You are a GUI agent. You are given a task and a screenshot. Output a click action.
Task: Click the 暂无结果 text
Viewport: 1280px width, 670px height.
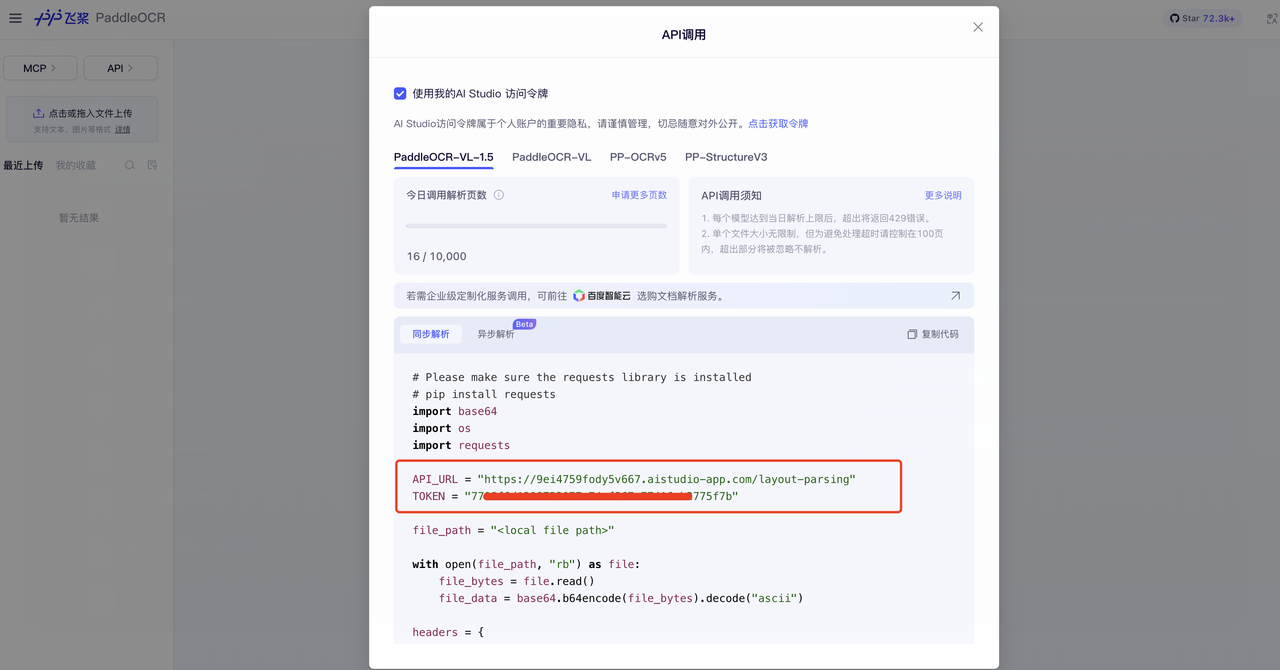click(79, 218)
